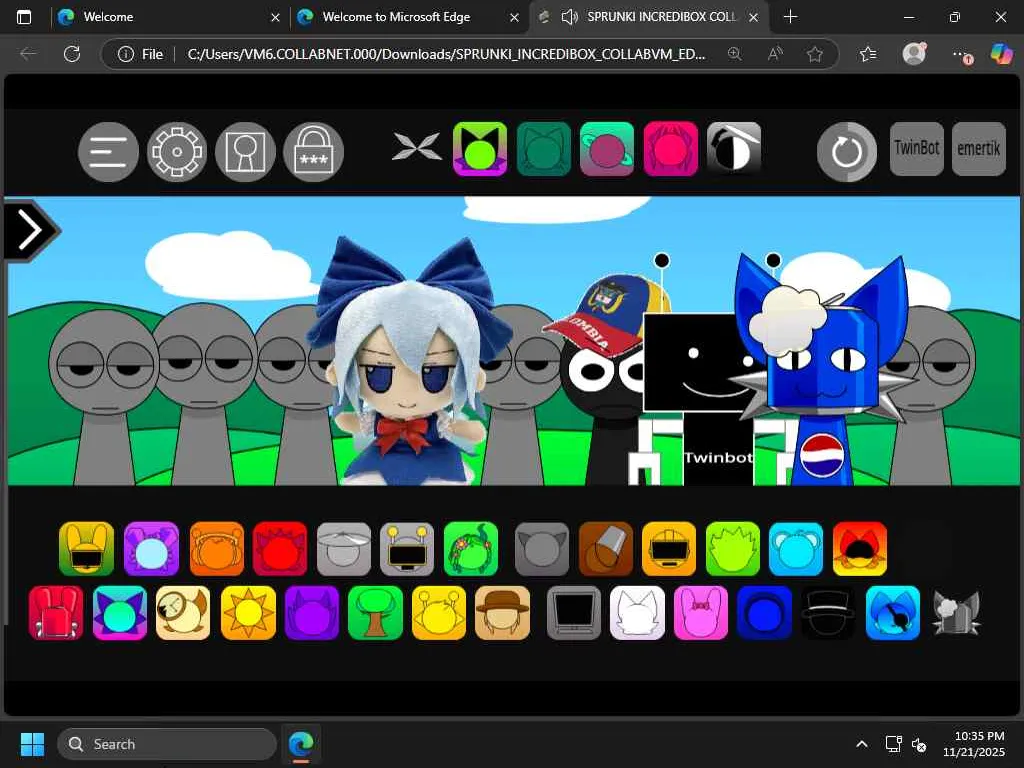Viewport: 1024px width, 768px height.
Task: Refresh the page
Action: (x=72, y=54)
